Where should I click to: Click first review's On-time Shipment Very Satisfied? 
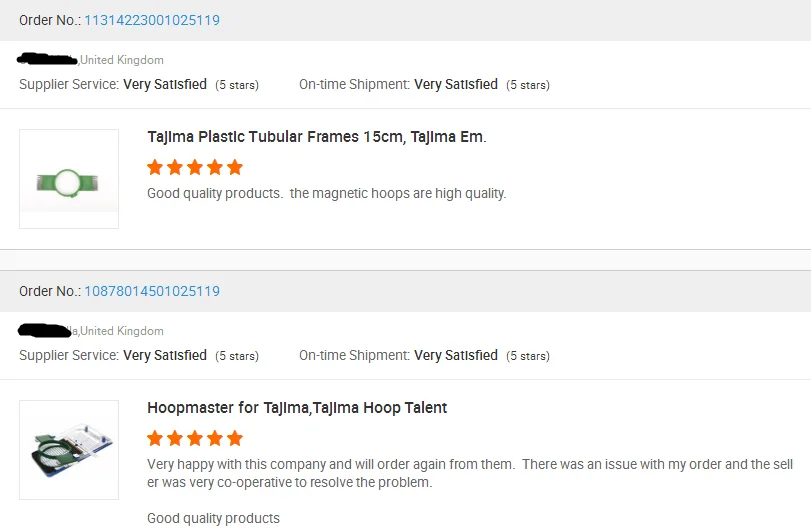(456, 85)
